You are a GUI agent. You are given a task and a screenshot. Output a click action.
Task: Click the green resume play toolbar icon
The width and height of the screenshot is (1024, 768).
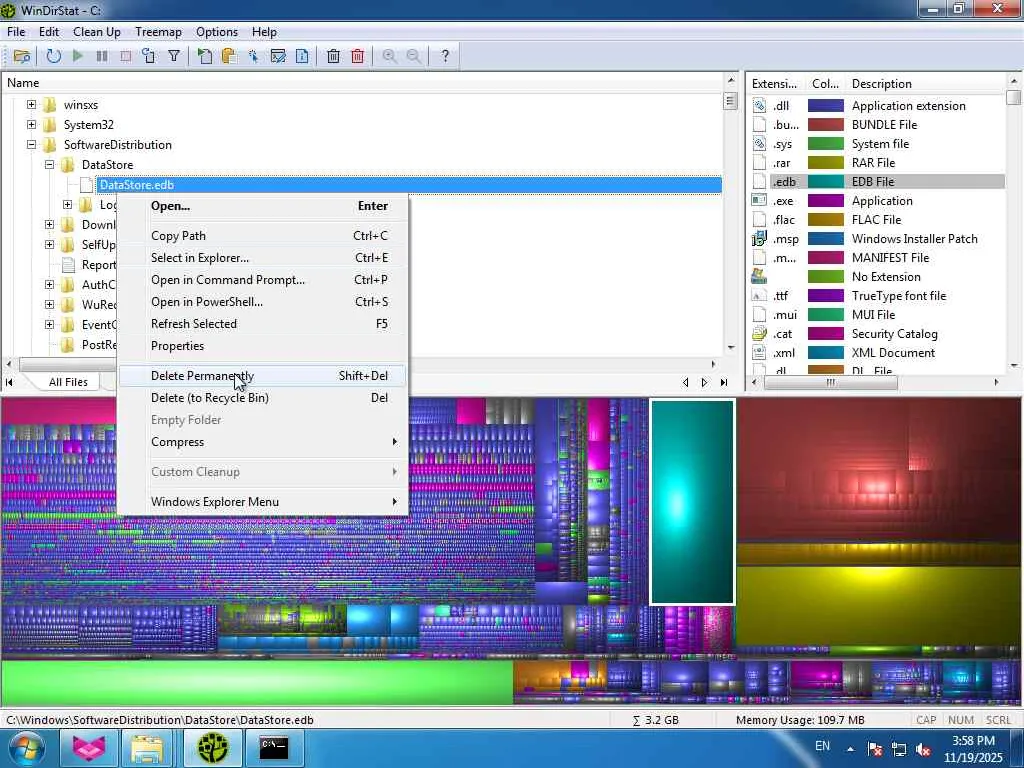tap(78, 56)
